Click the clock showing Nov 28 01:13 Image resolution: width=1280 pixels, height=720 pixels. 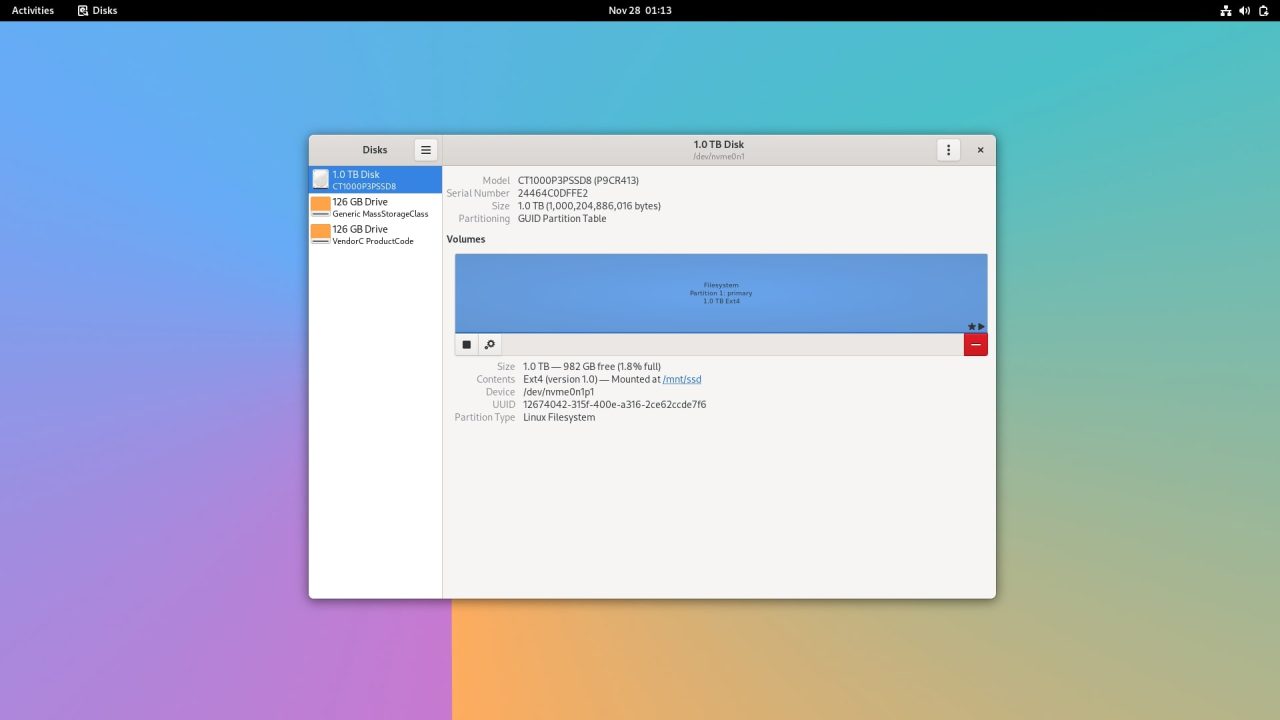point(640,10)
